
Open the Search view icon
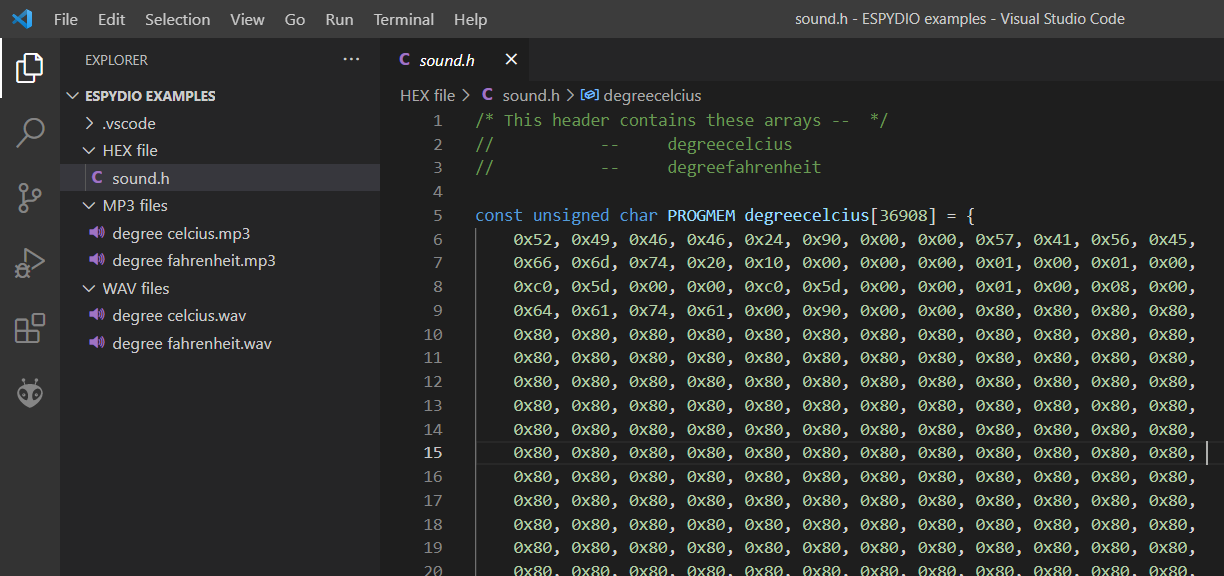pyautogui.click(x=30, y=132)
